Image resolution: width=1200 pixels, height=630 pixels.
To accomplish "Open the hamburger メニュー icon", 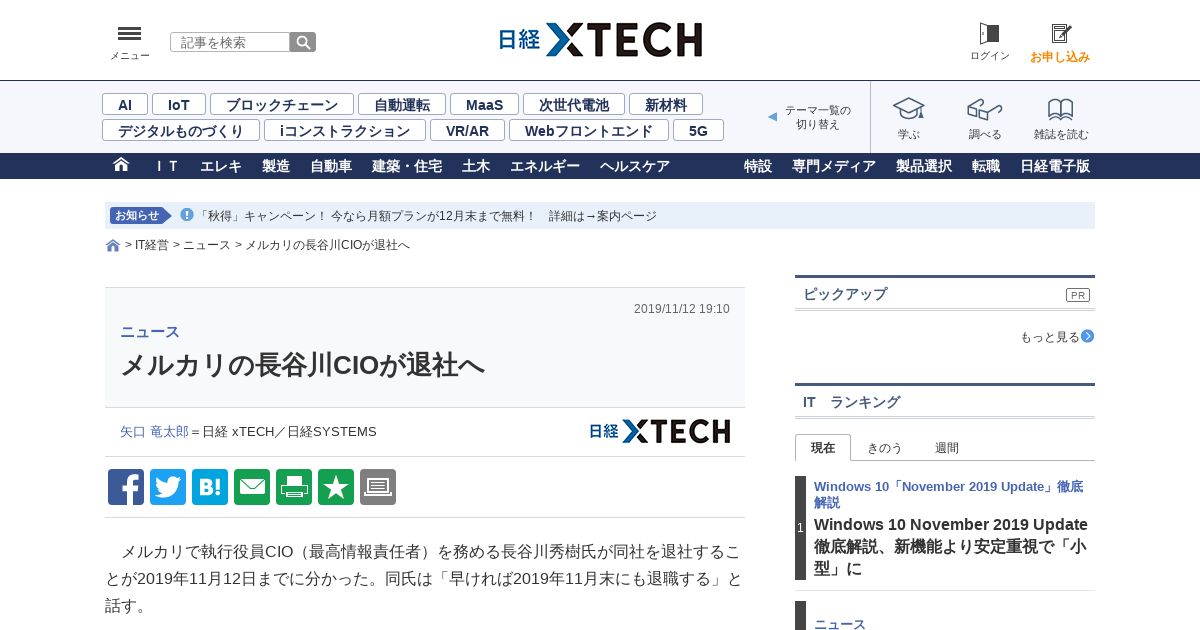I will pos(129,34).
